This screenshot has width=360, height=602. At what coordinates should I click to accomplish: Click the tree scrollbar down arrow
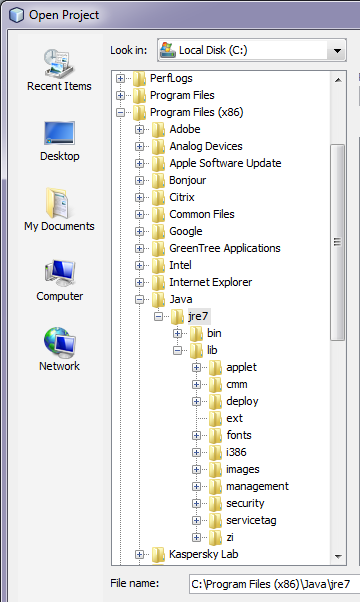(338, 556)
